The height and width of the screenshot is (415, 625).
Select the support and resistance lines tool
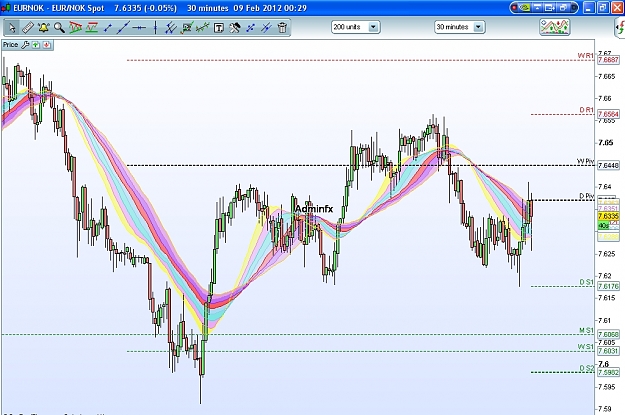pyautogui.click(x=91, y=28)
